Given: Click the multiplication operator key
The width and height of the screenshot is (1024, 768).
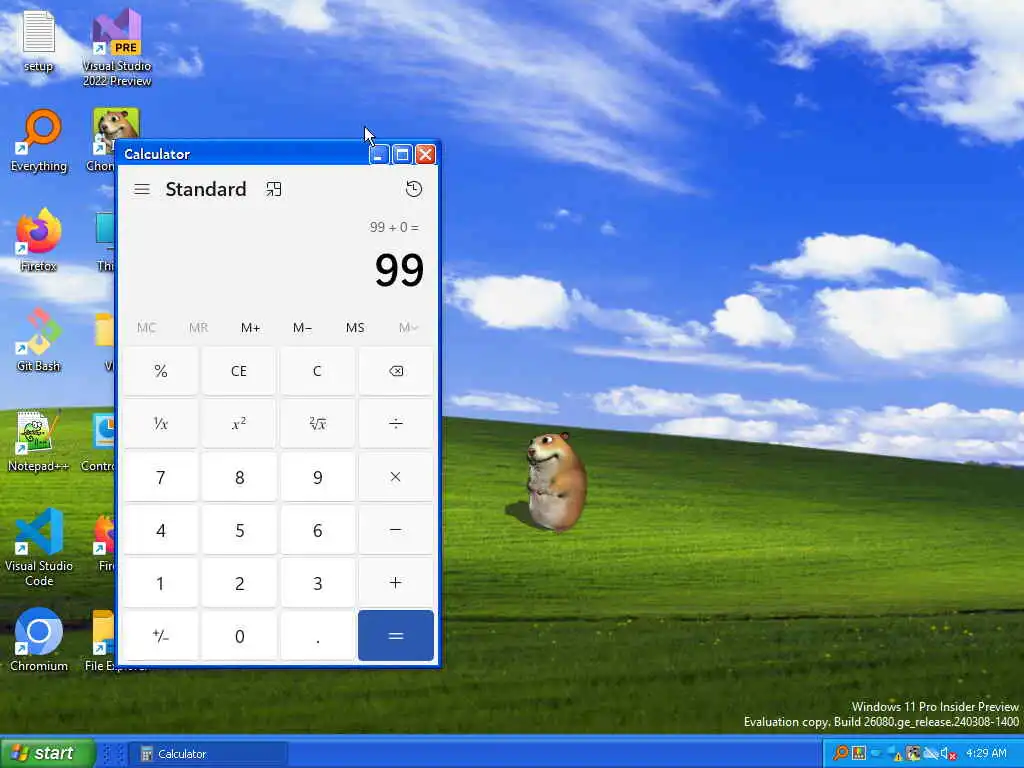Looking at the screenshot, I should [396, 477].
